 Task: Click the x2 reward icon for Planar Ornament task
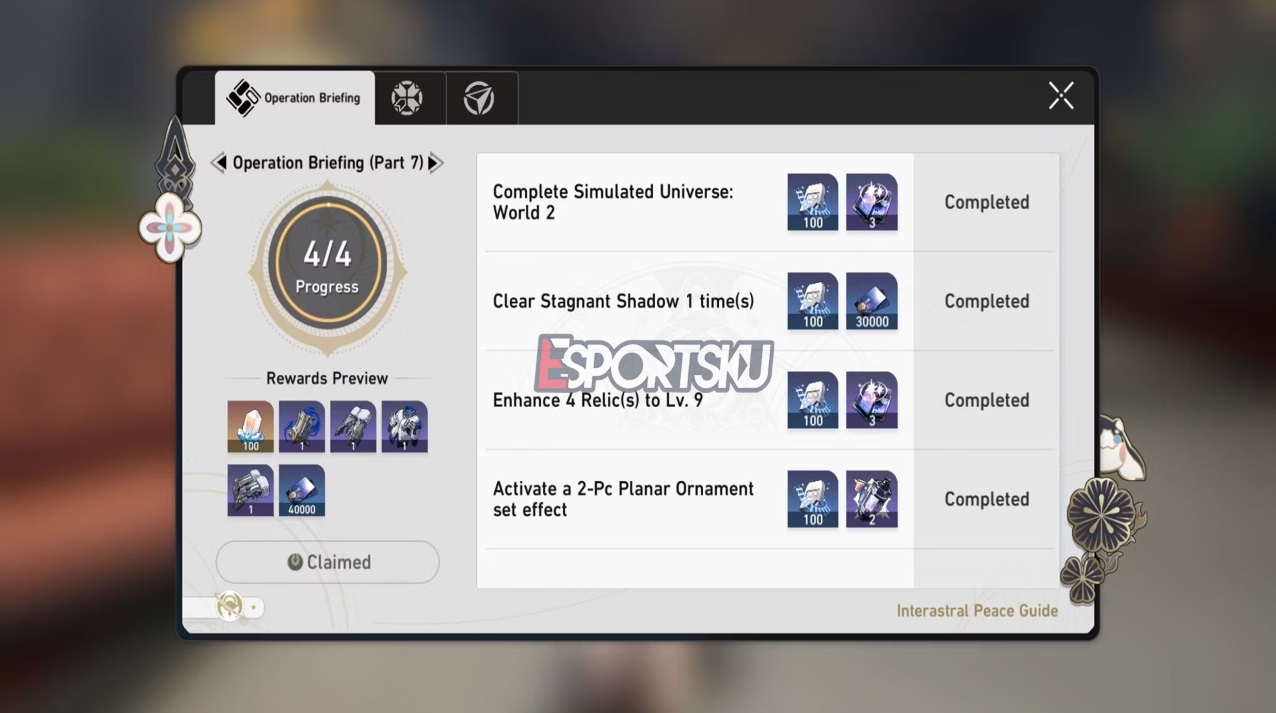pos(871,498)
